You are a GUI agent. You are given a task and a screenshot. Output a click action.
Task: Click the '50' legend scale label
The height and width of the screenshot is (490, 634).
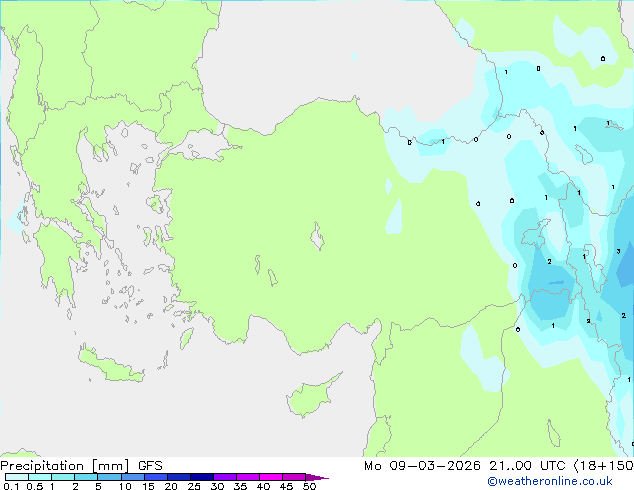(x=309, y=486)
